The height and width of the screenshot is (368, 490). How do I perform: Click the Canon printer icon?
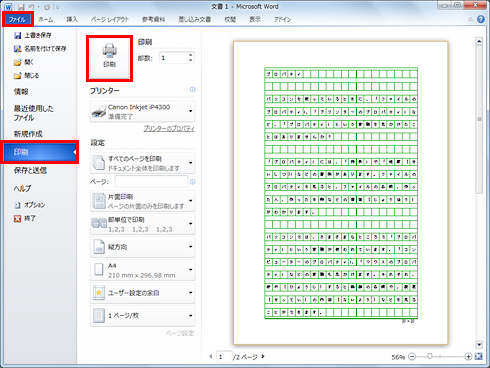(x=99, y=112)
